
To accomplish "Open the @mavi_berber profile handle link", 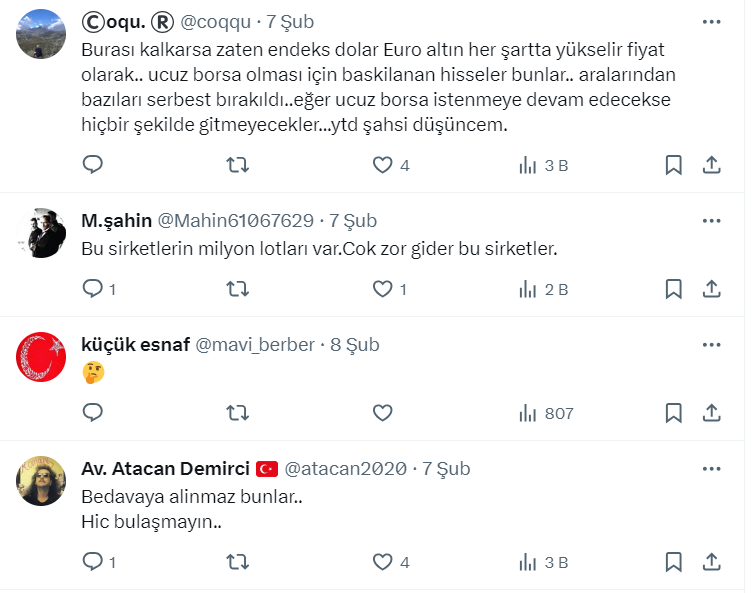I will pyautogui.click(x=255, y=345).
